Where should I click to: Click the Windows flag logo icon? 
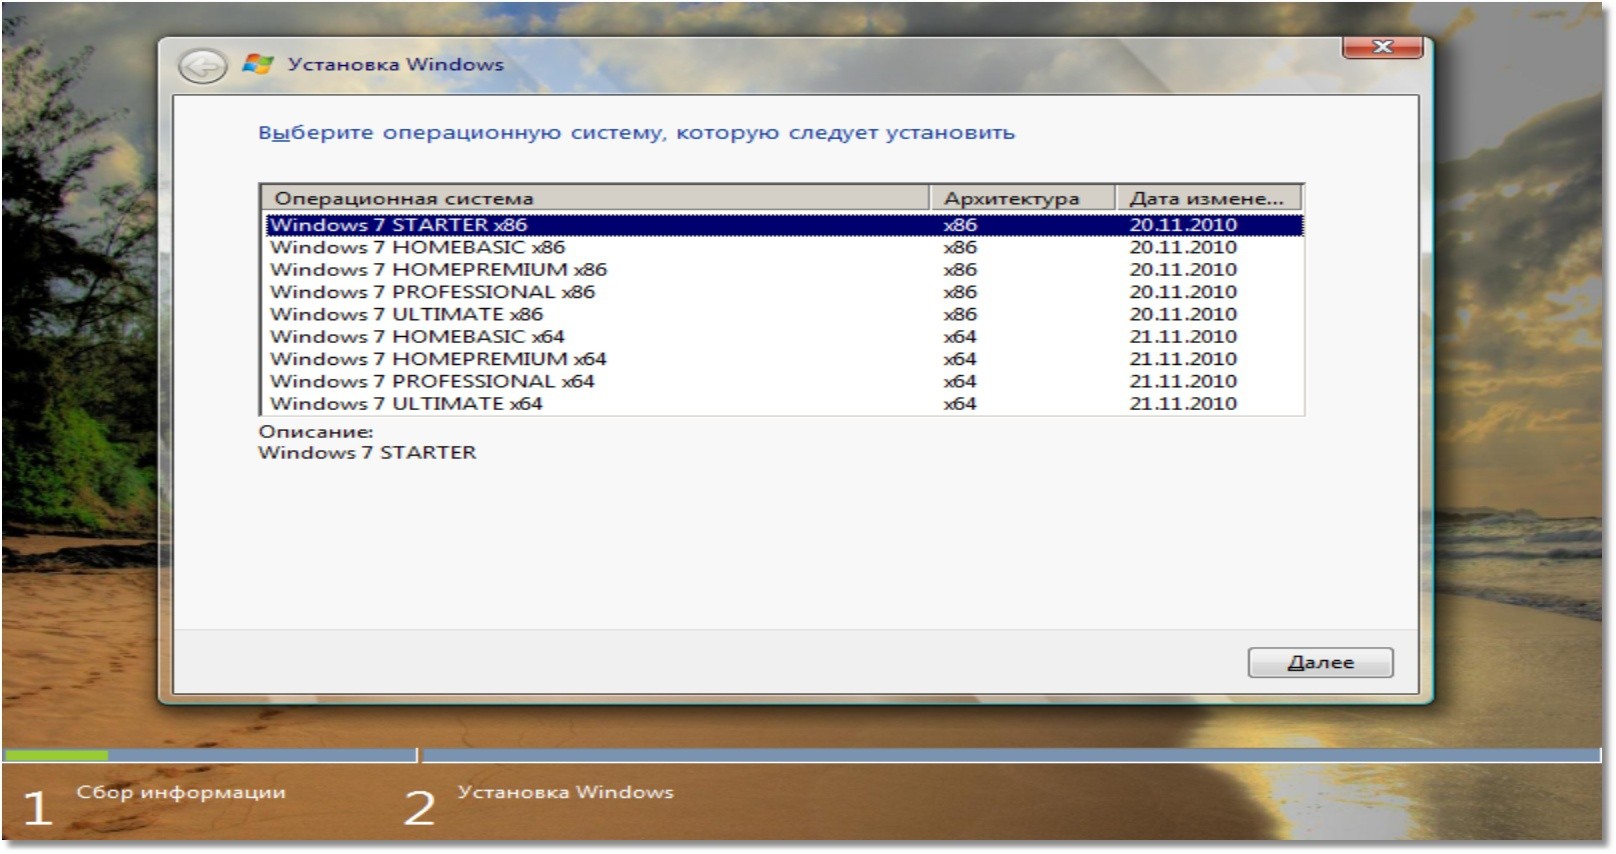[258, 64]
